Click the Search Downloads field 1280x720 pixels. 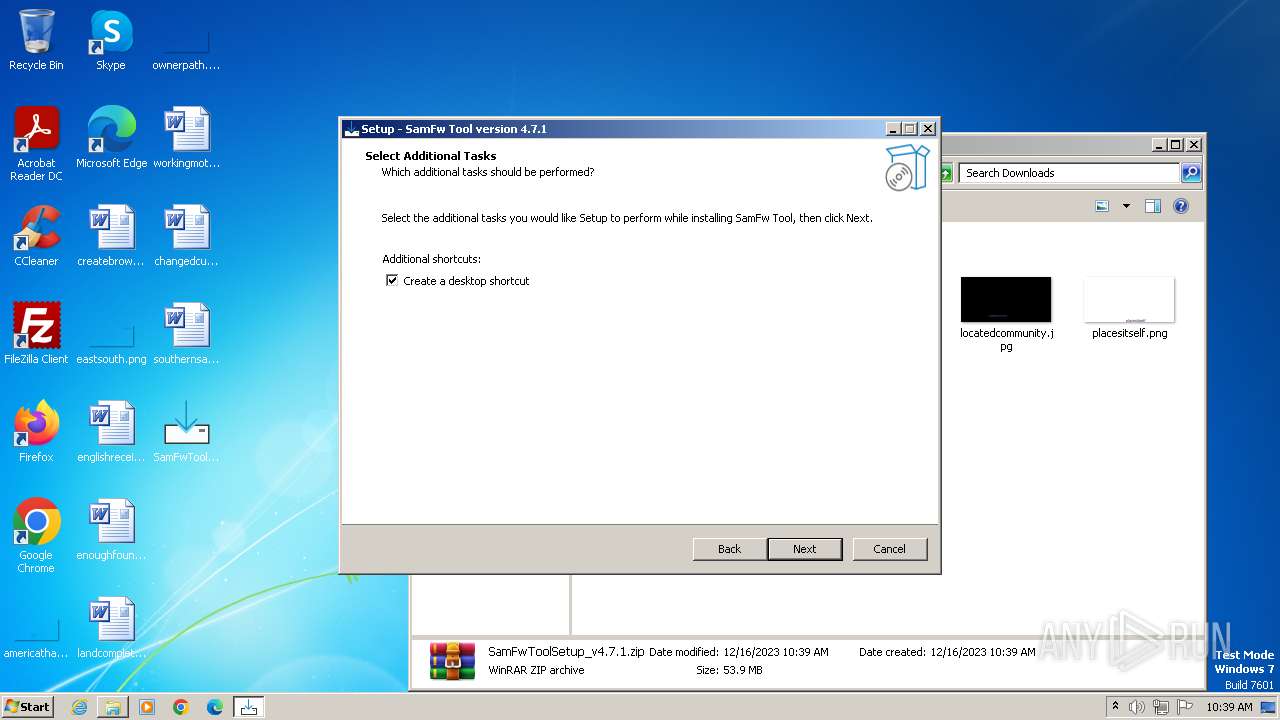point(1070,173)
